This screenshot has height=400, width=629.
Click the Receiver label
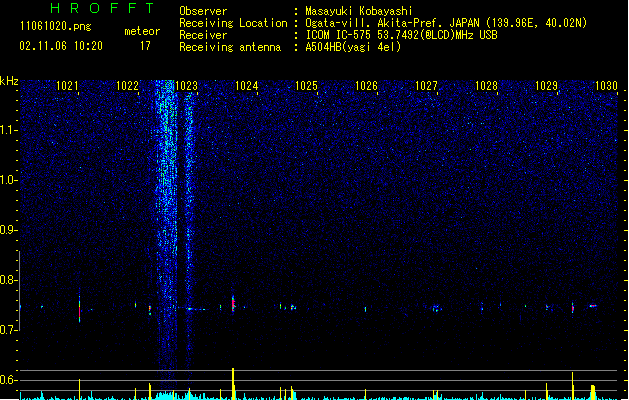pos(203,35)
